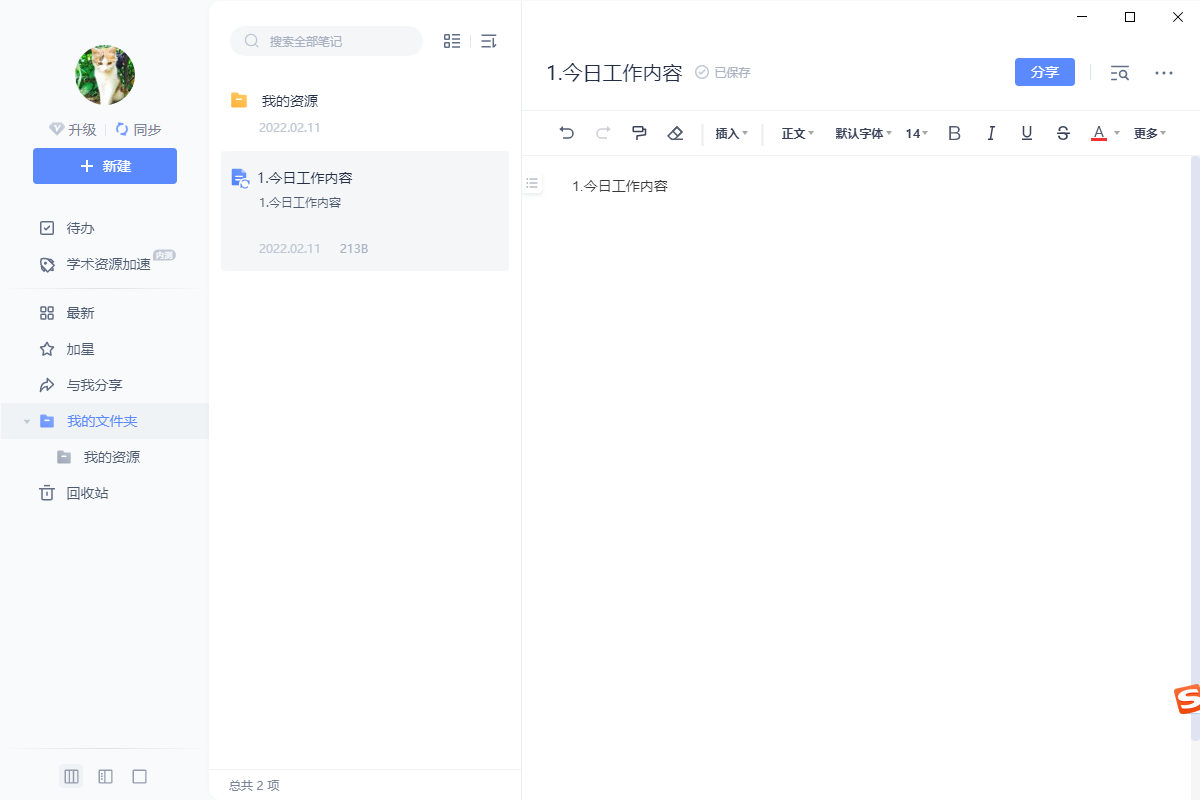Image resolution: width=1200 pixels, height=800 pixels.
Task: Open the in-note search icon near 分享
Action: tap(1120, 72)
